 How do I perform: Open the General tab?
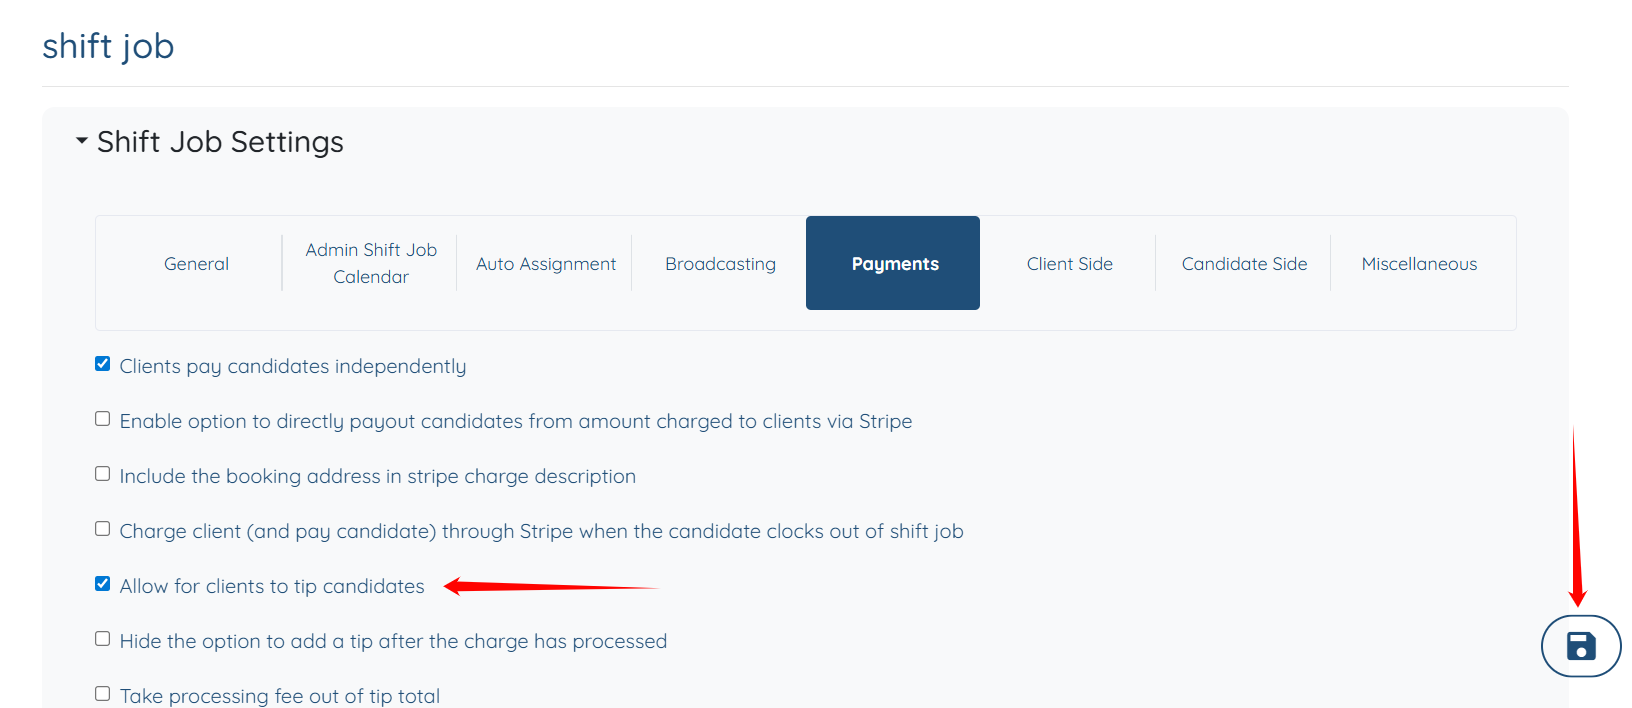point(196,264)
